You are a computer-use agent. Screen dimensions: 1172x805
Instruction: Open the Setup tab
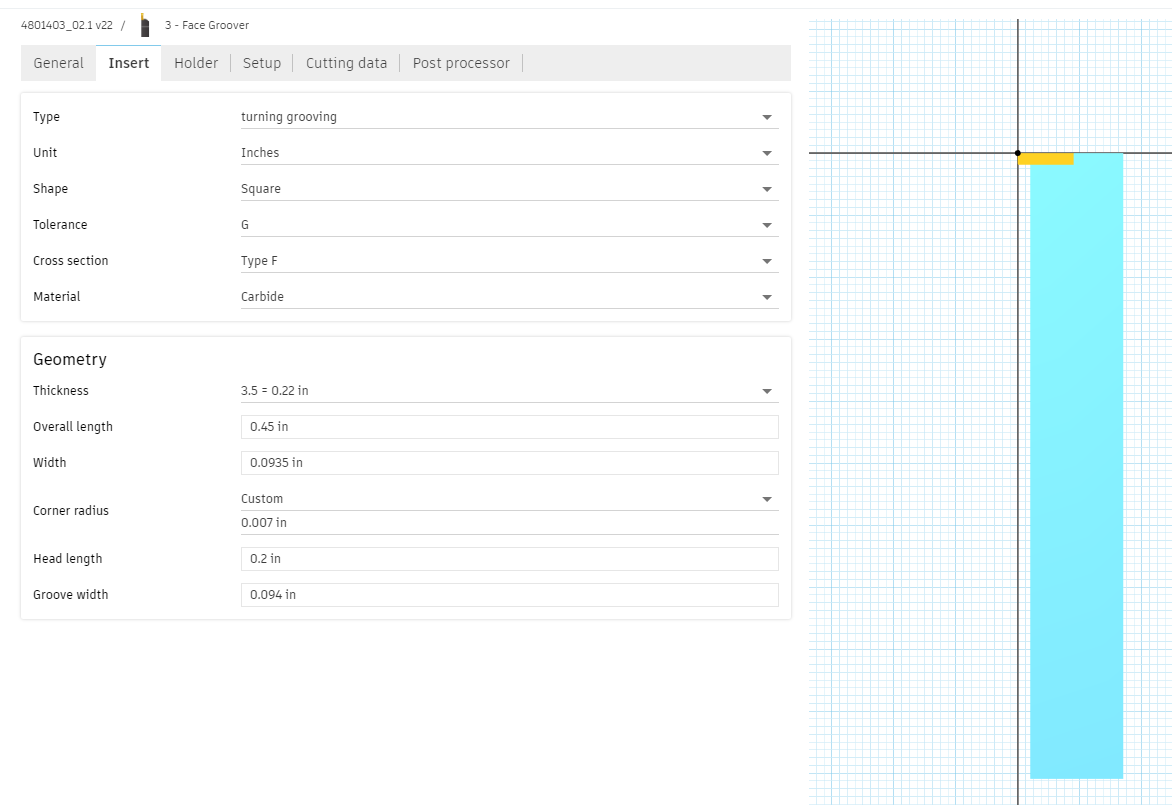pyautogui.click(x=262, y=63)
